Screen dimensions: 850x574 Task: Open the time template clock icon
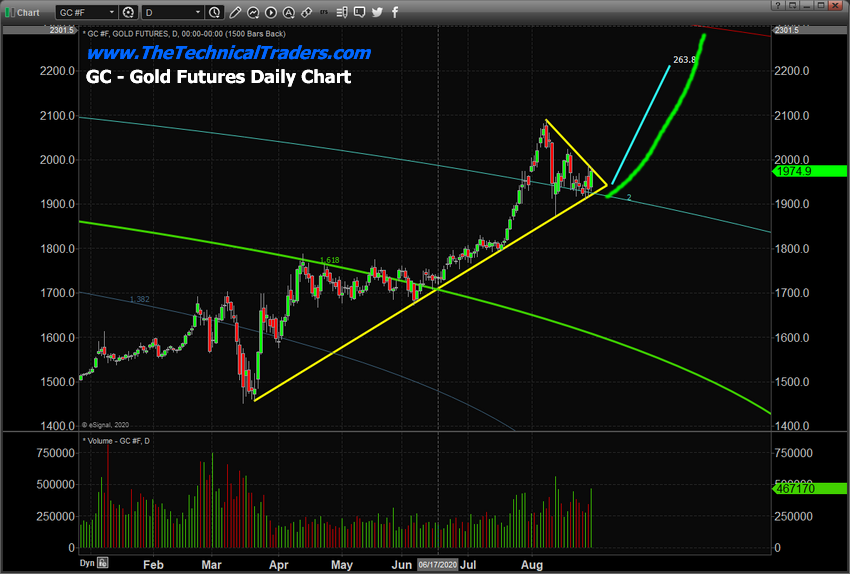[x=214, y=12]
